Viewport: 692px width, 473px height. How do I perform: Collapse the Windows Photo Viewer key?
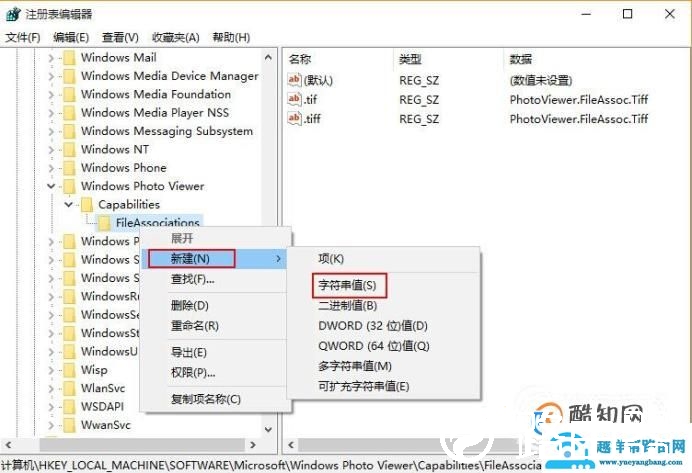pyautogui.click(x=51, y=186)
